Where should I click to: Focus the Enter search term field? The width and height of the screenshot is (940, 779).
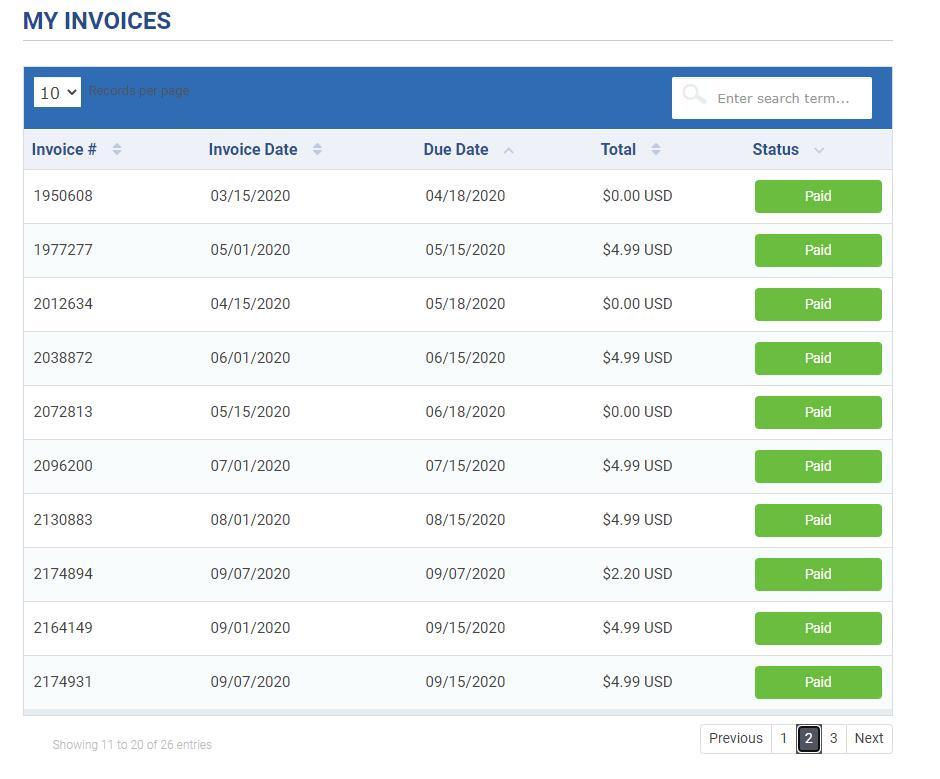(x=772, y=98)
